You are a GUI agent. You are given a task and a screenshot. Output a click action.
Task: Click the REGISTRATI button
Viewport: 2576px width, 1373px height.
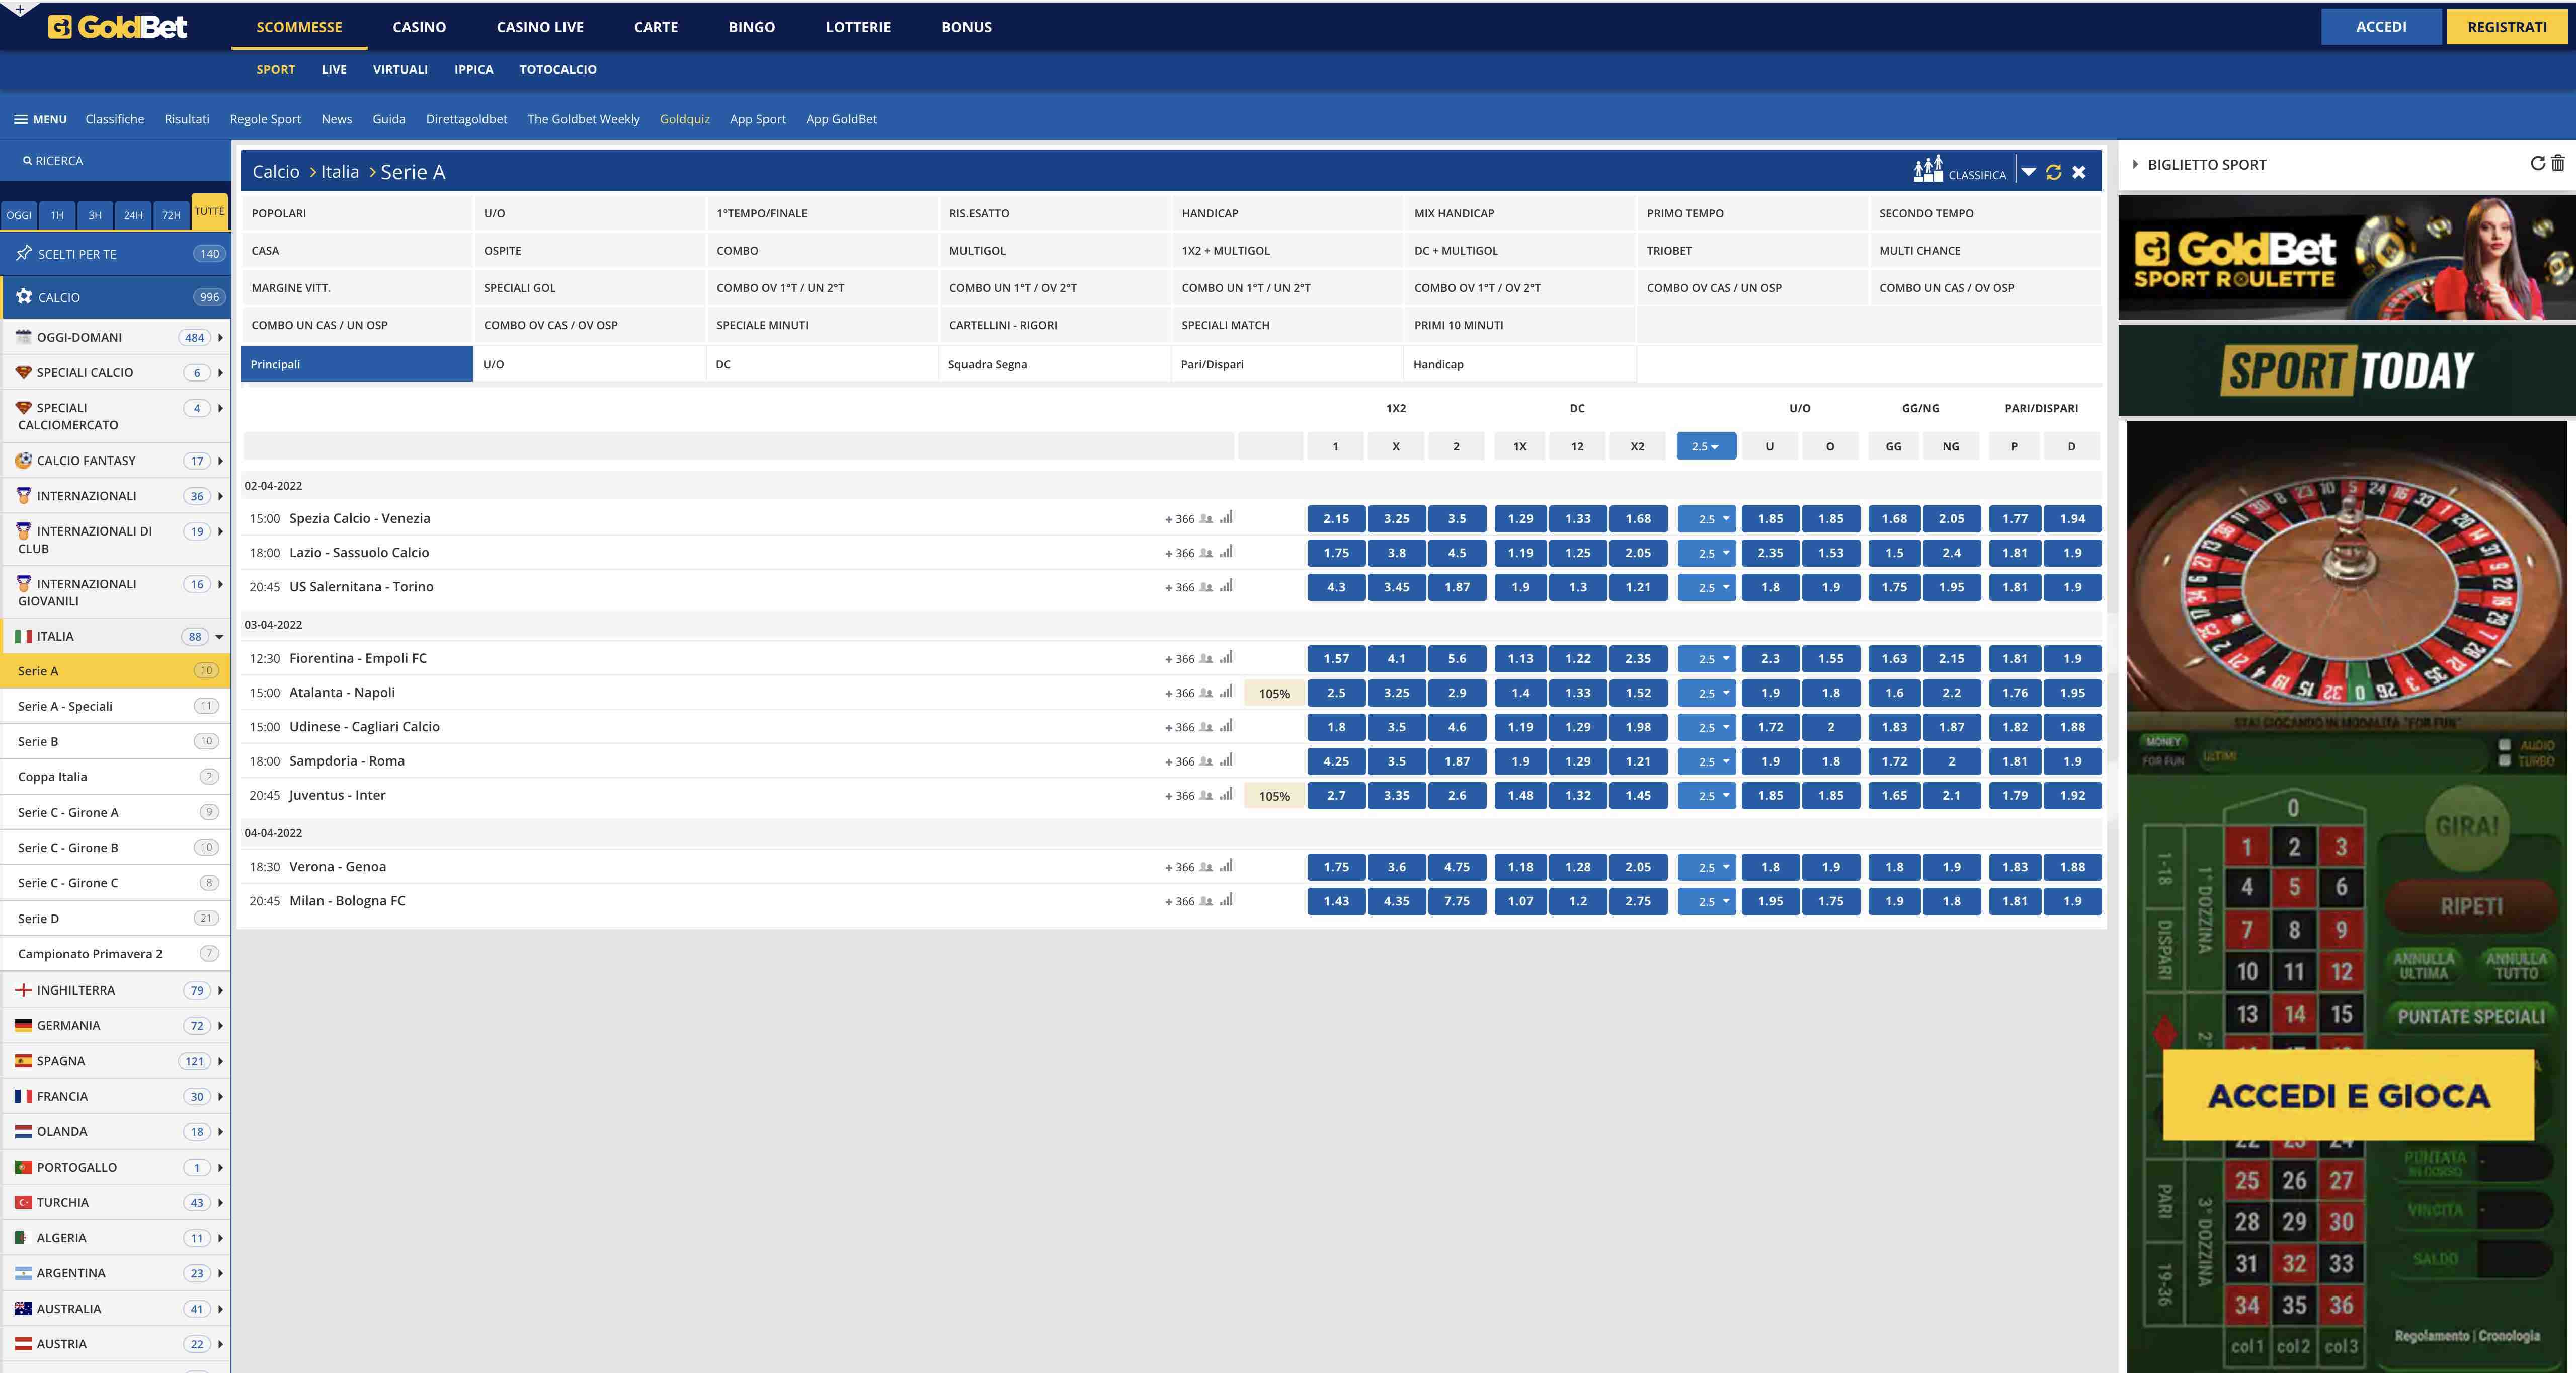pos(2506,27)
